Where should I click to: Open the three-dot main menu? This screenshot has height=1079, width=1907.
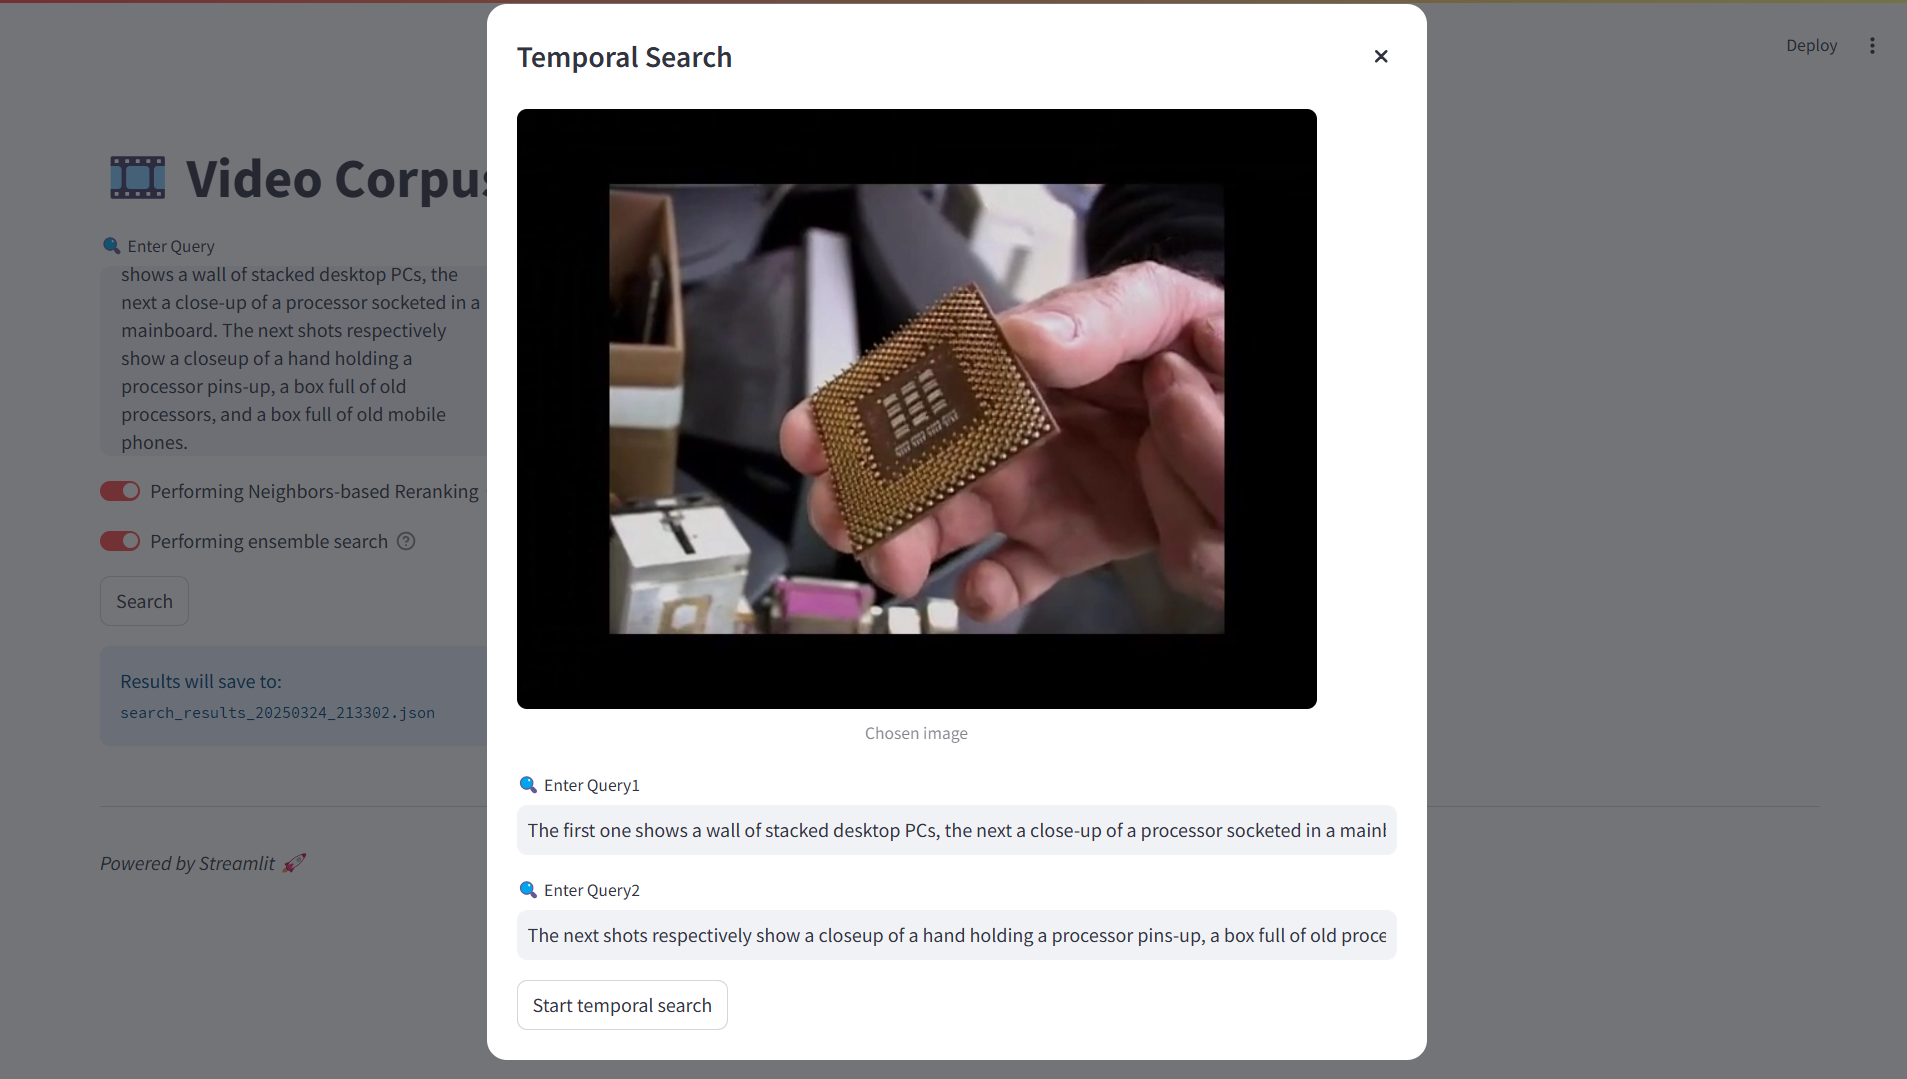click(x=1872, y=46)
